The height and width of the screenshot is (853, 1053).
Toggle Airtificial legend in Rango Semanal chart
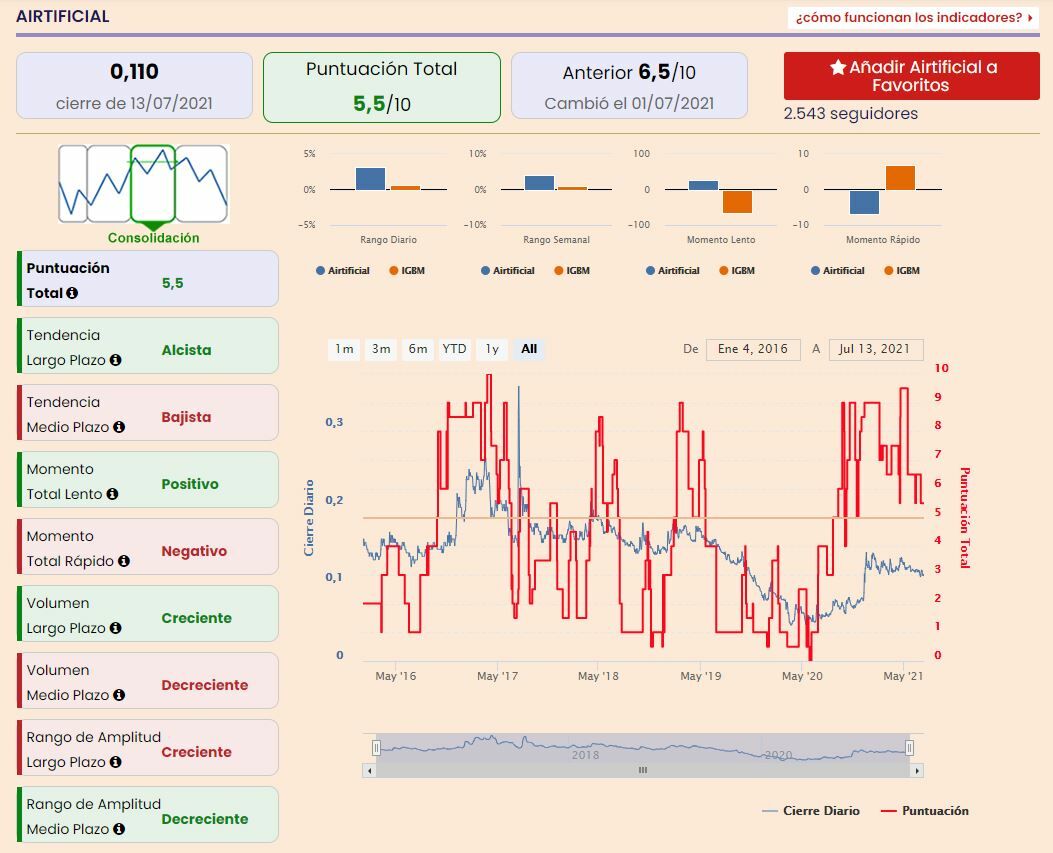(x=508, y=271)
